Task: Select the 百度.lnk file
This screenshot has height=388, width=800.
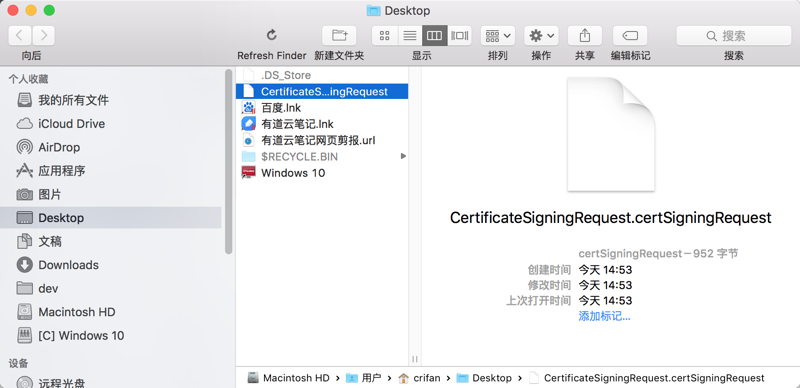Action: tap(322, 108)
